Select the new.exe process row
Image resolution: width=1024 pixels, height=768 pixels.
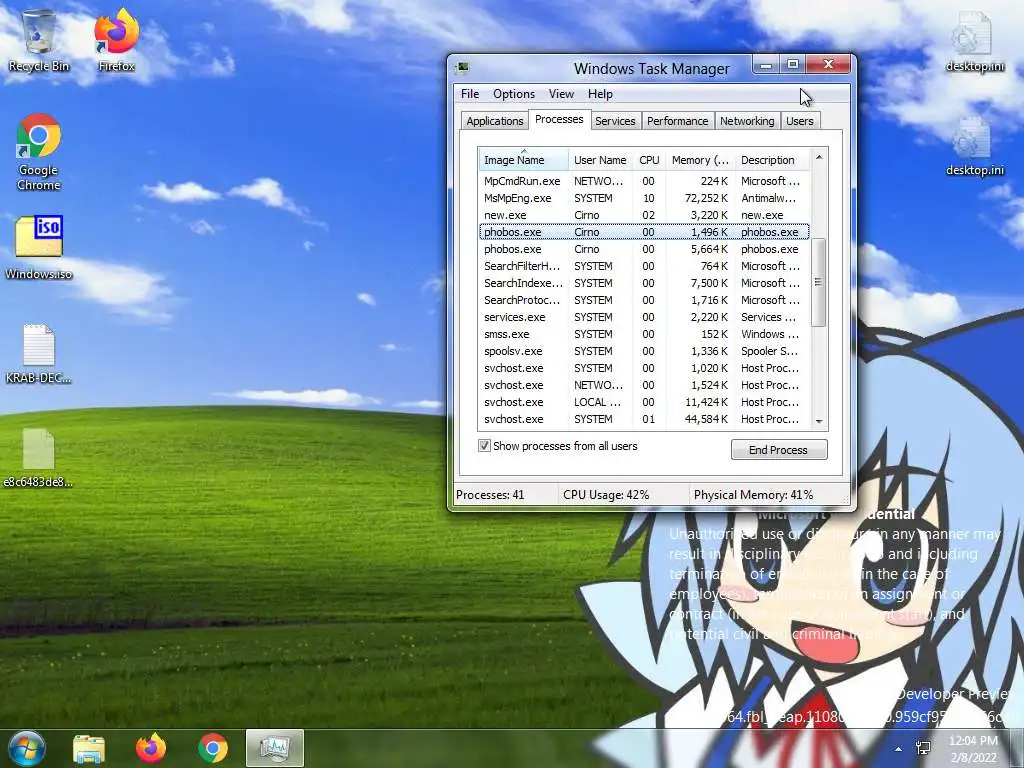(x=644, y=215)
